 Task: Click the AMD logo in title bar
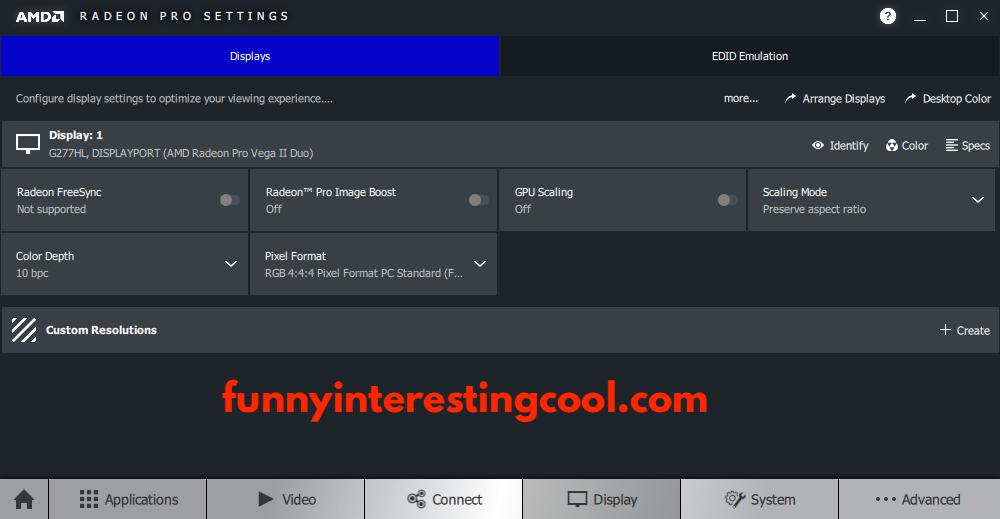(x=40, y=17)
